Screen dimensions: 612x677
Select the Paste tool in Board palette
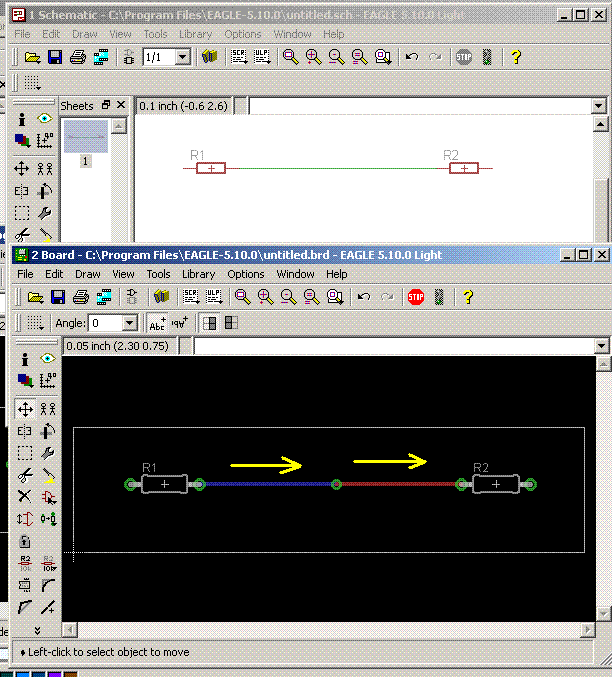coord(48,475)
